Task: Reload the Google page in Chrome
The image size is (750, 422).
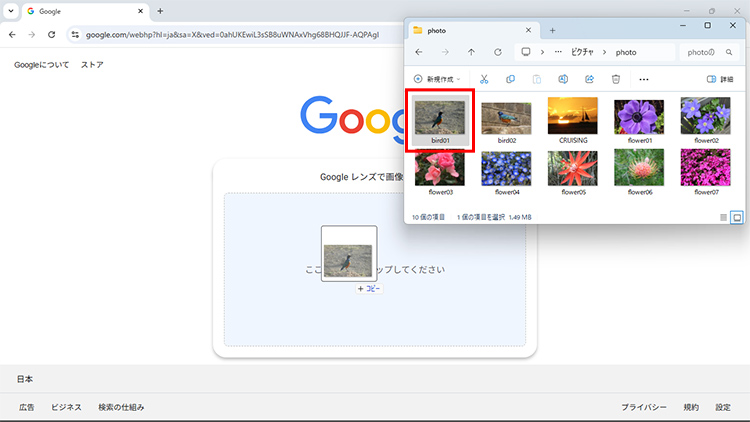Action: [51, 34]
